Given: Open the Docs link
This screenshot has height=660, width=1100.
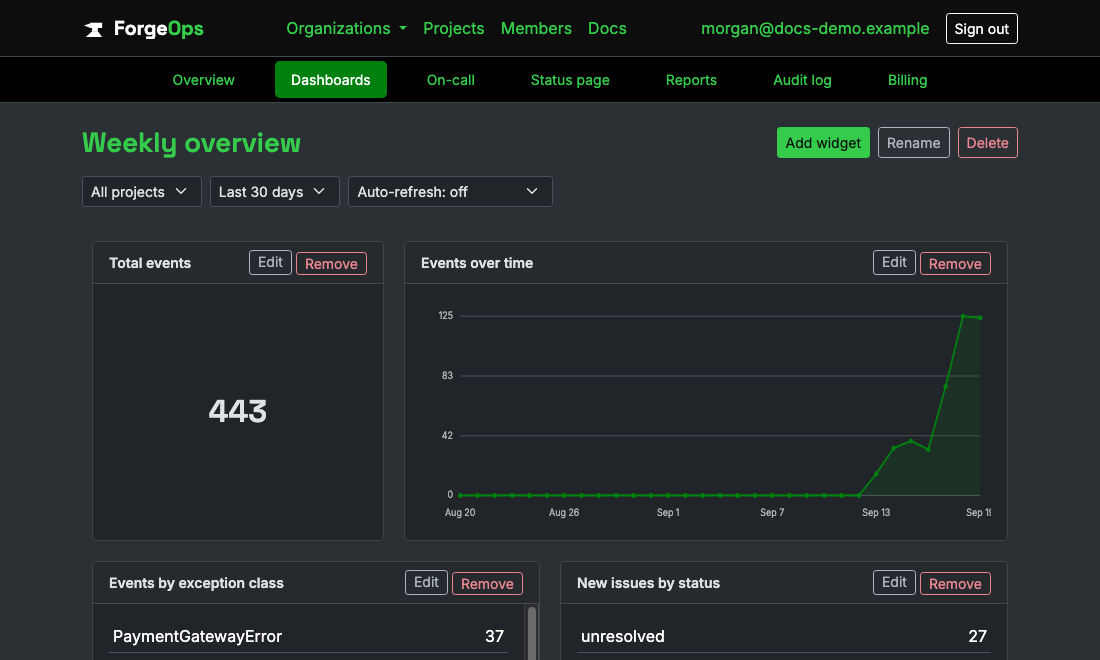Looking at the screenshot, I should coord(607,29).
